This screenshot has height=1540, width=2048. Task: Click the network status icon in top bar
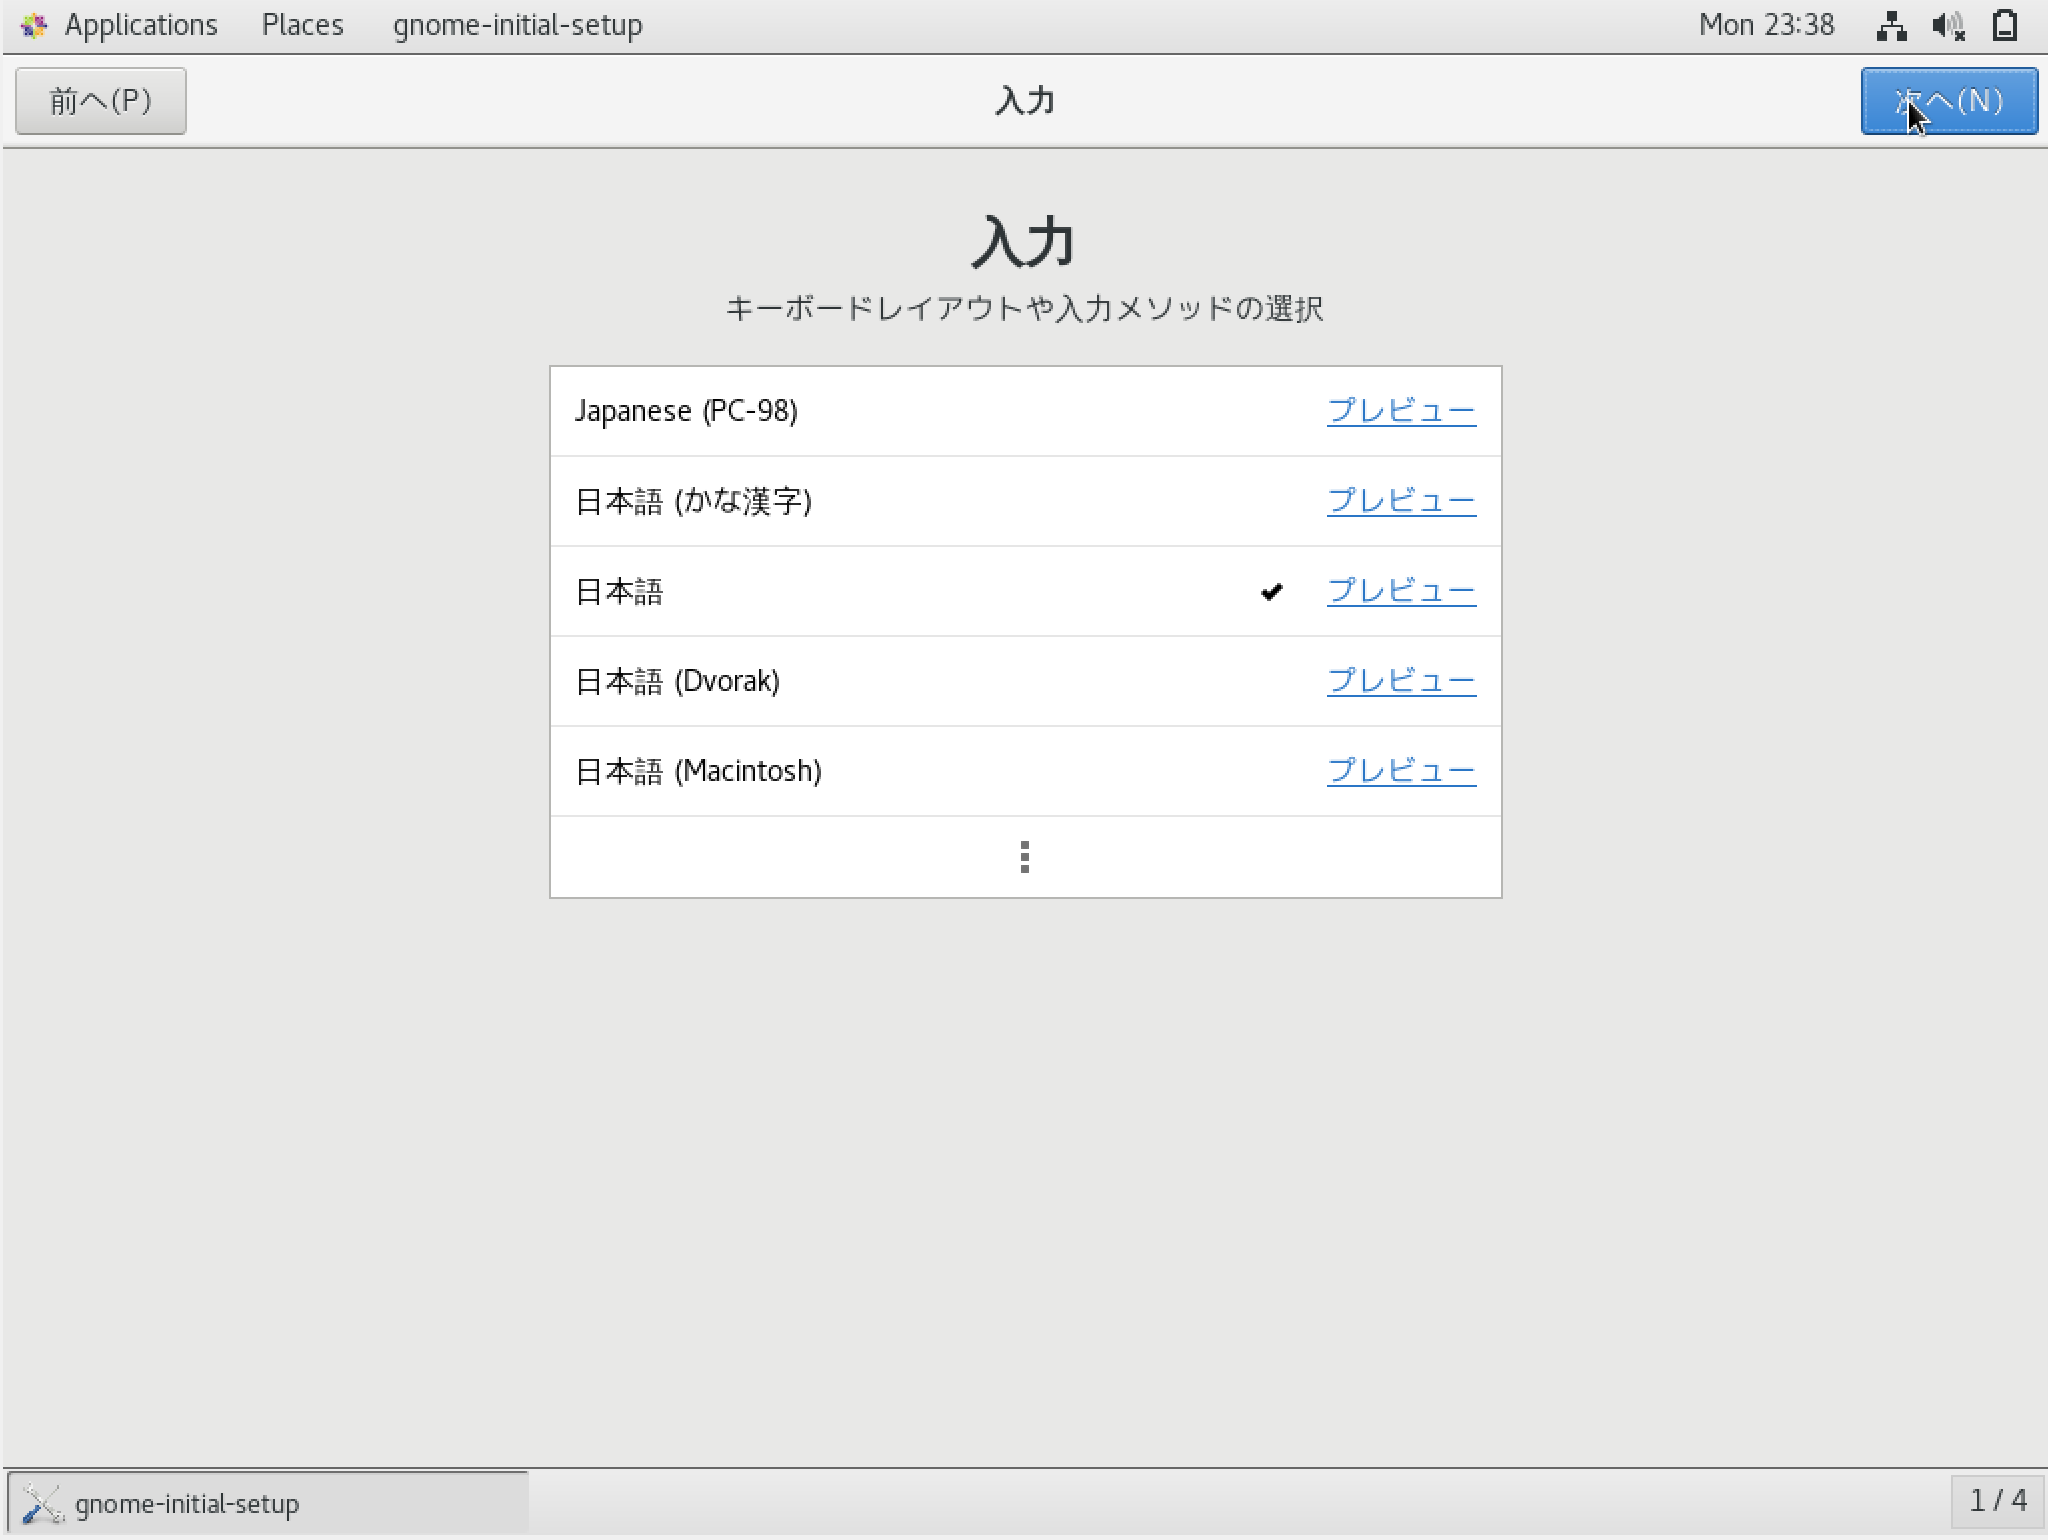click(1891, 25)
